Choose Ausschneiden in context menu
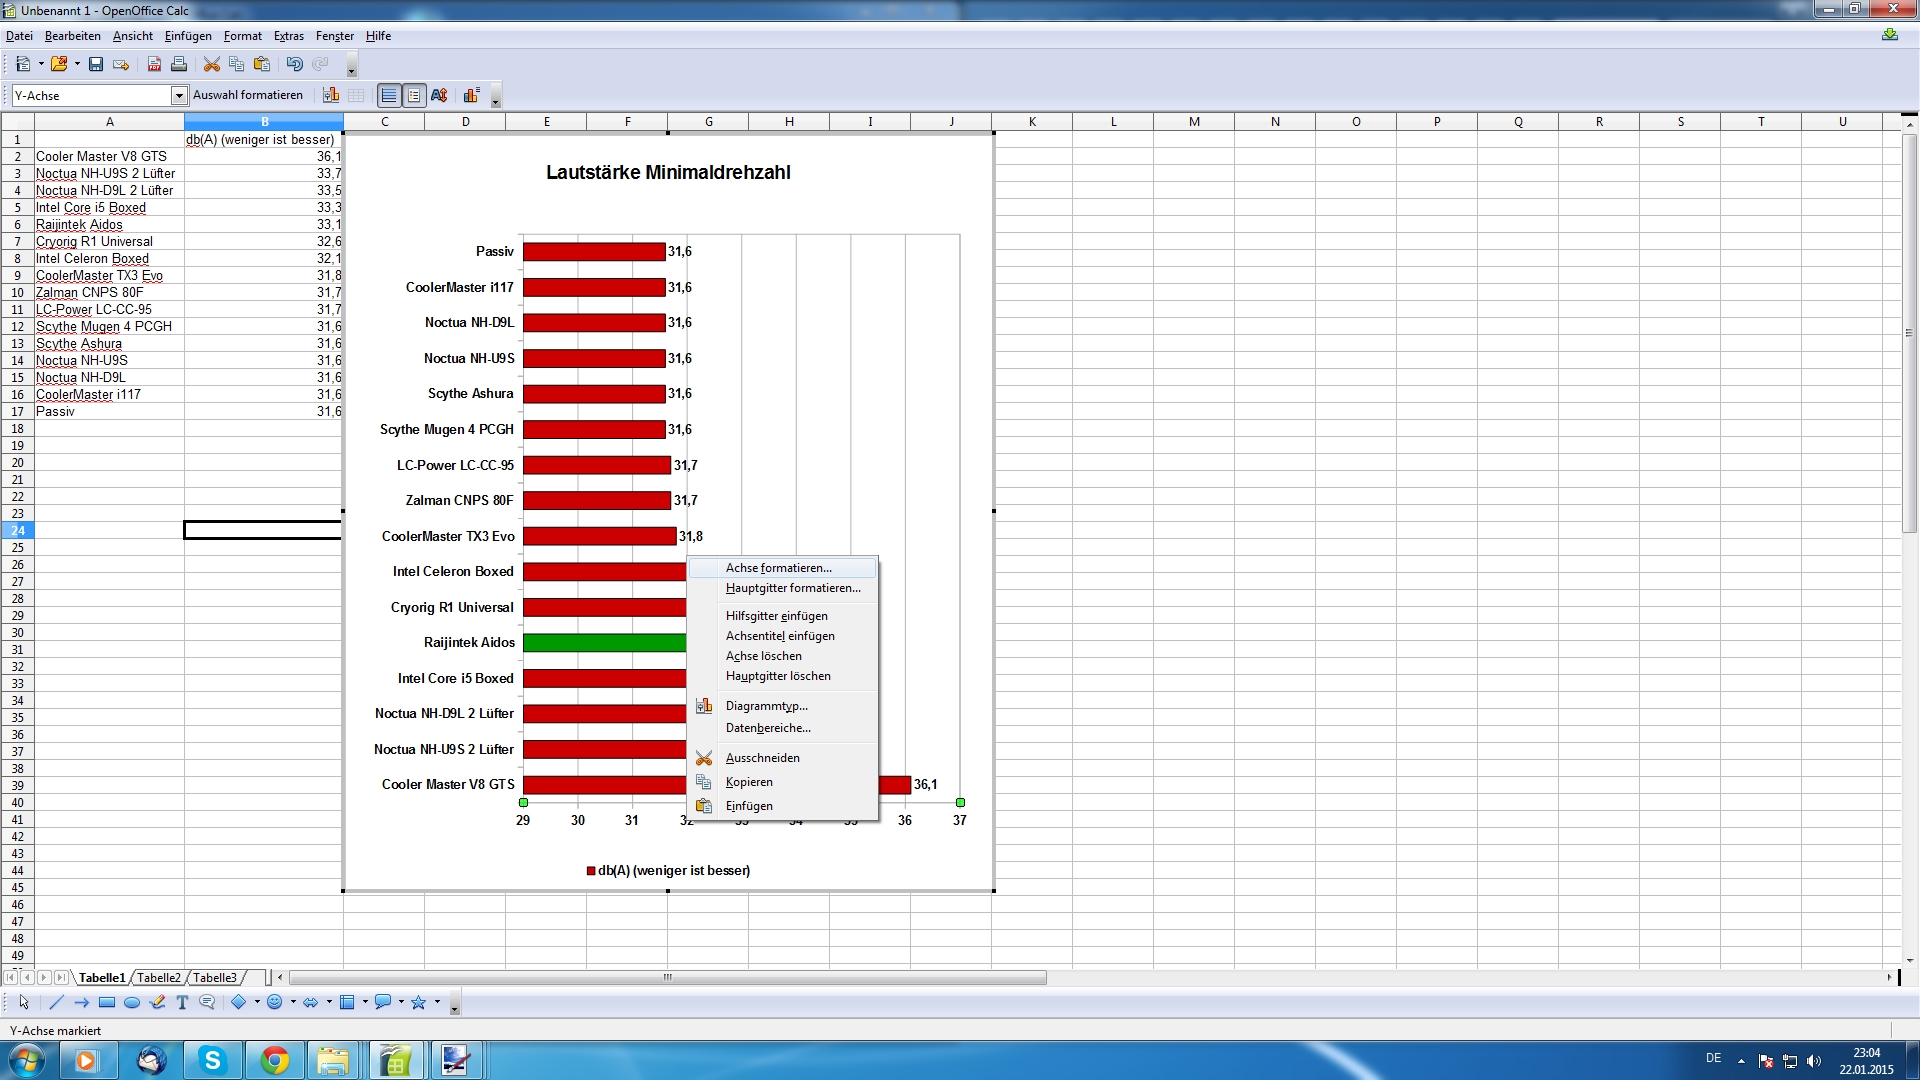This screenshot has width=1920, height=1080. (782, 758)
